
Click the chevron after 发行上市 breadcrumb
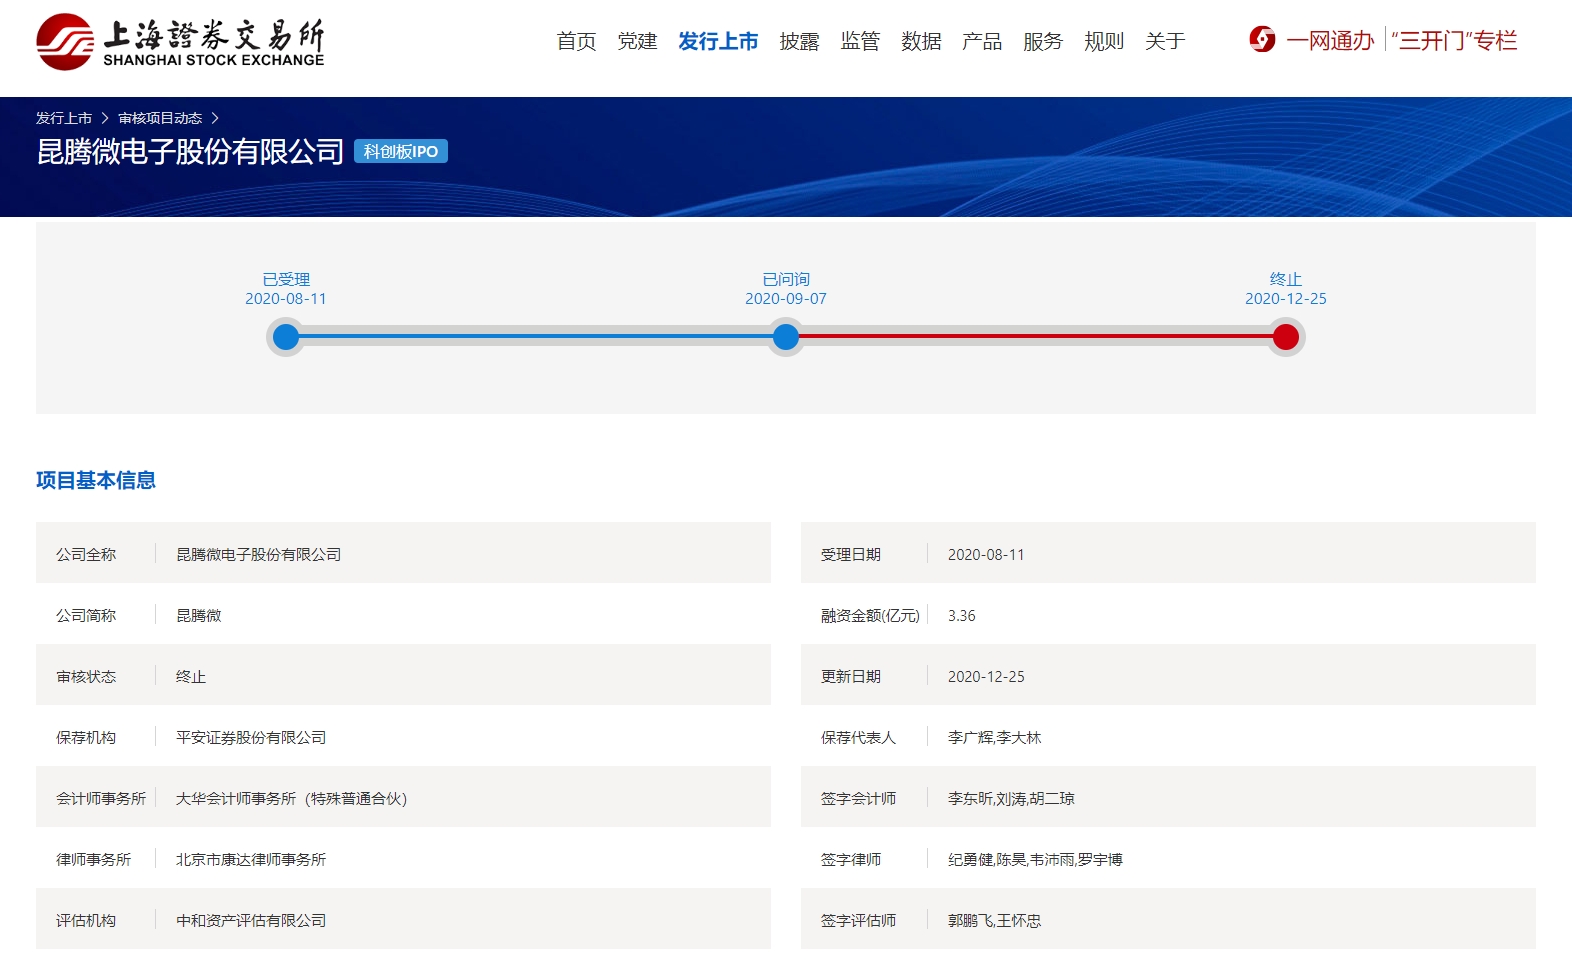pyautogui.click(x=105, y=118)
